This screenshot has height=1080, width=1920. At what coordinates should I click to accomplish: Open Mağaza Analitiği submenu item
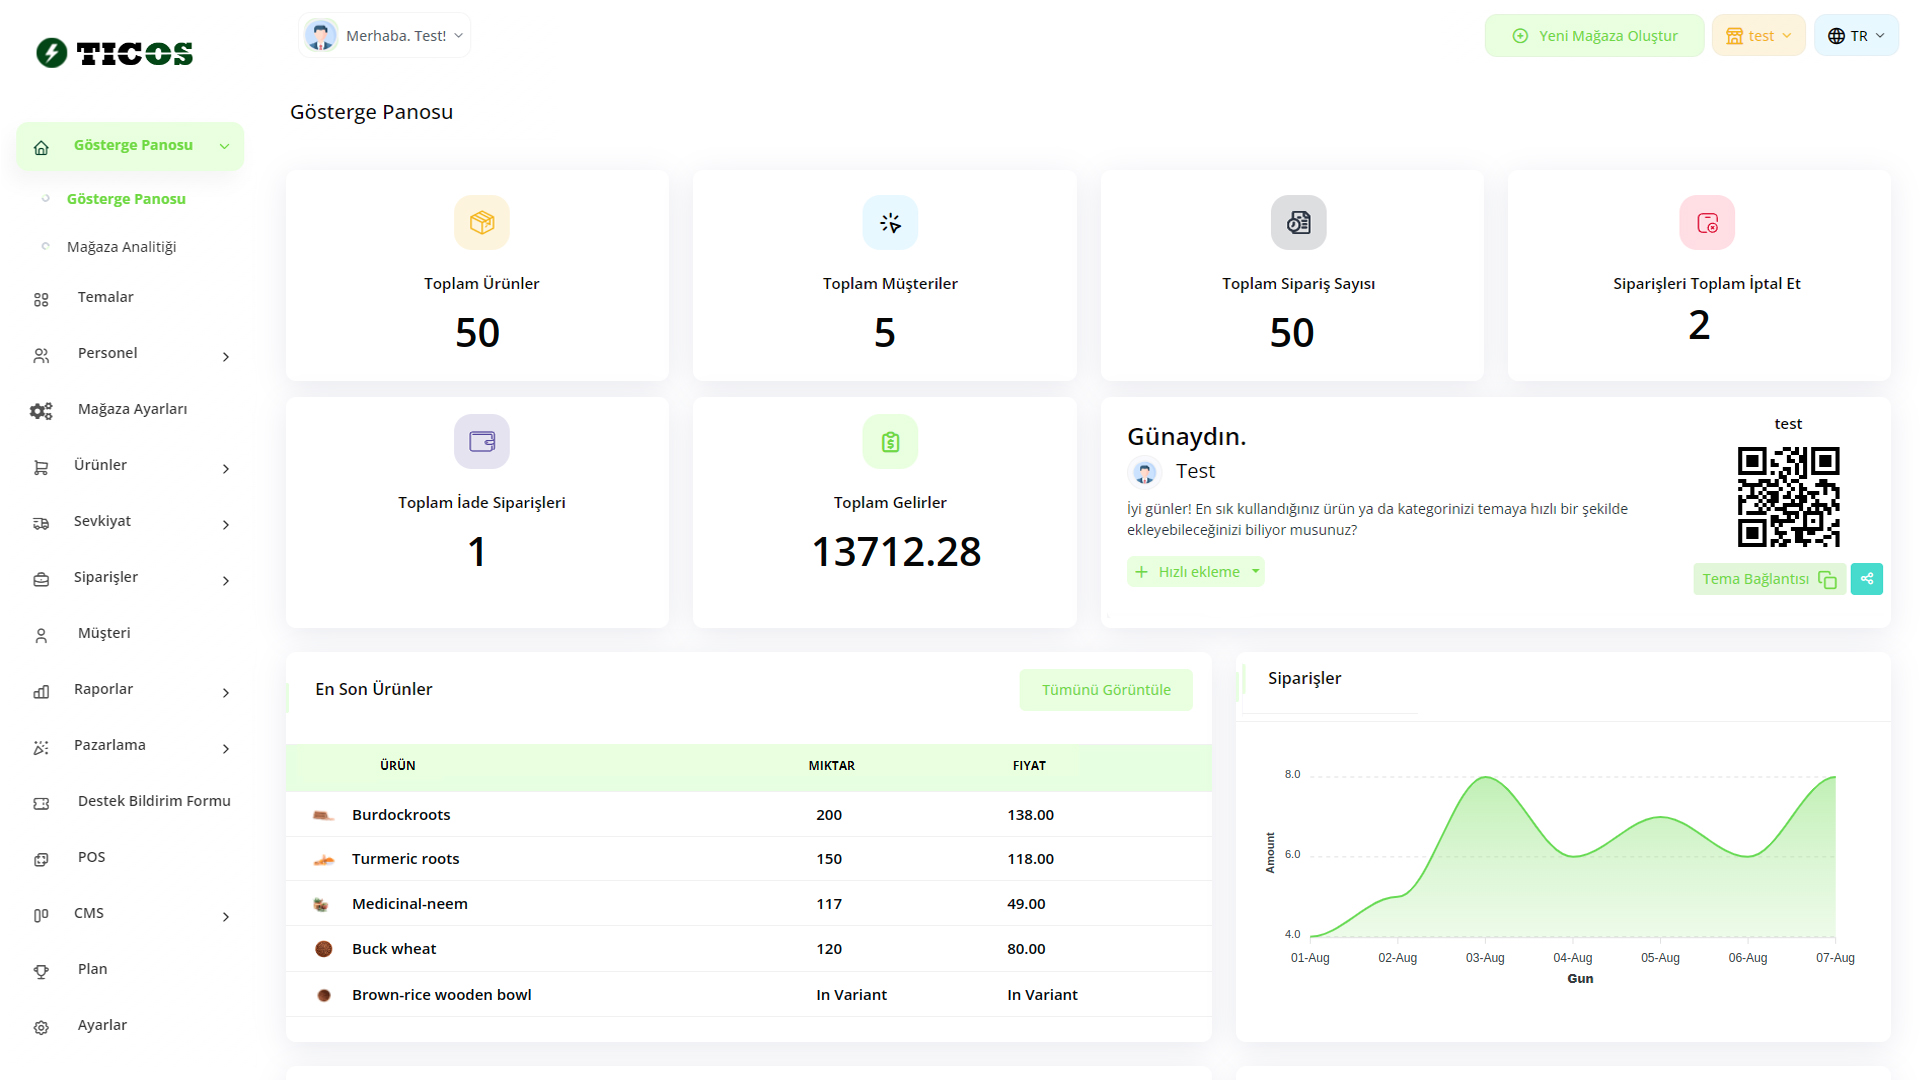pos(121,247)
